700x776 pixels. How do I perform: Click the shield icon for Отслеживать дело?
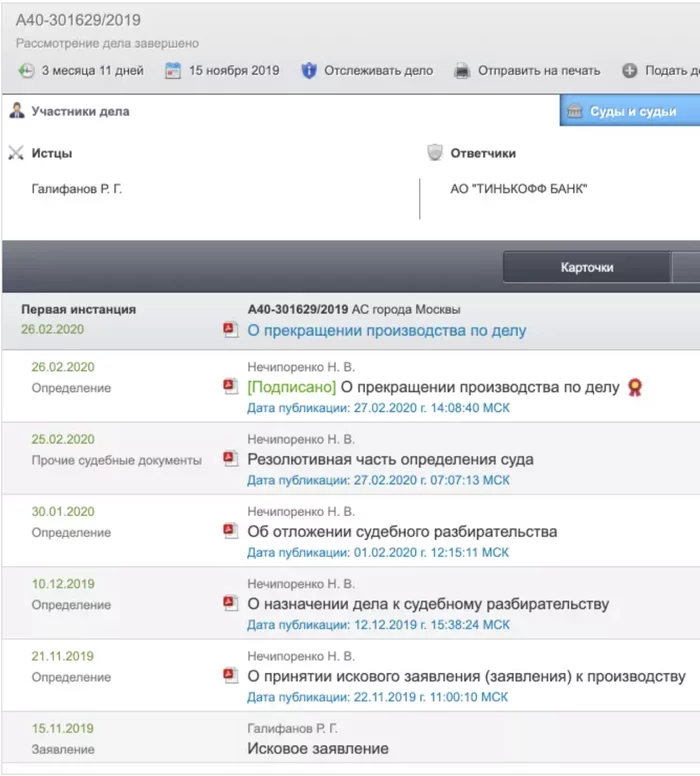(309, 71)
